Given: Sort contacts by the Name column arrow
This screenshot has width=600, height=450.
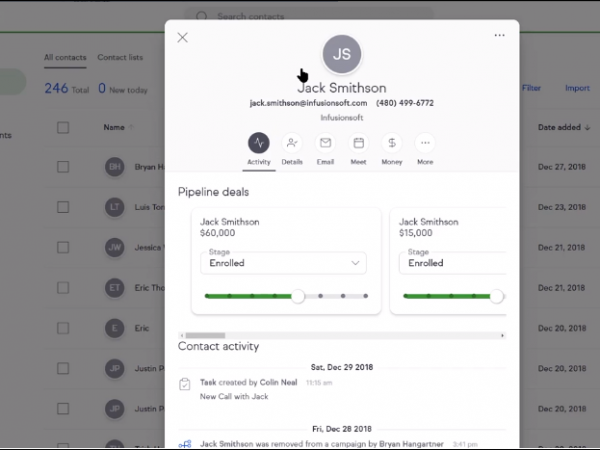Looking at the screenshot, I should tap(134, 128).
